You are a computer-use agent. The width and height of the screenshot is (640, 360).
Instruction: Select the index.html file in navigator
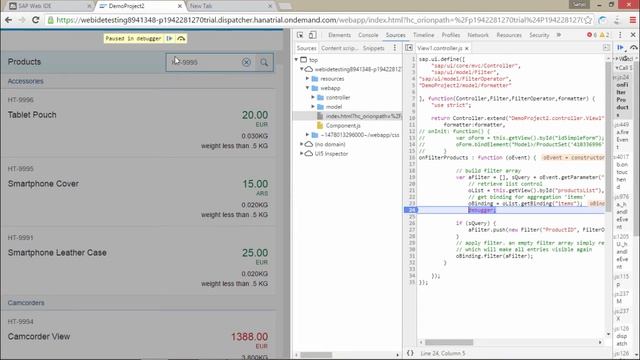tap(347, 116)
